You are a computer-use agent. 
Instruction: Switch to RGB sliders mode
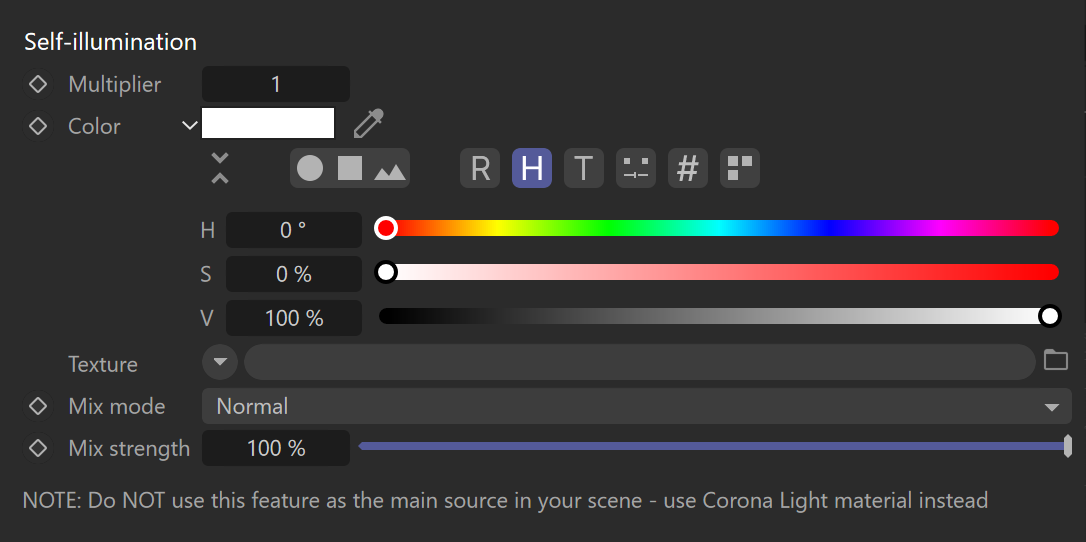[x=480, y=168]
